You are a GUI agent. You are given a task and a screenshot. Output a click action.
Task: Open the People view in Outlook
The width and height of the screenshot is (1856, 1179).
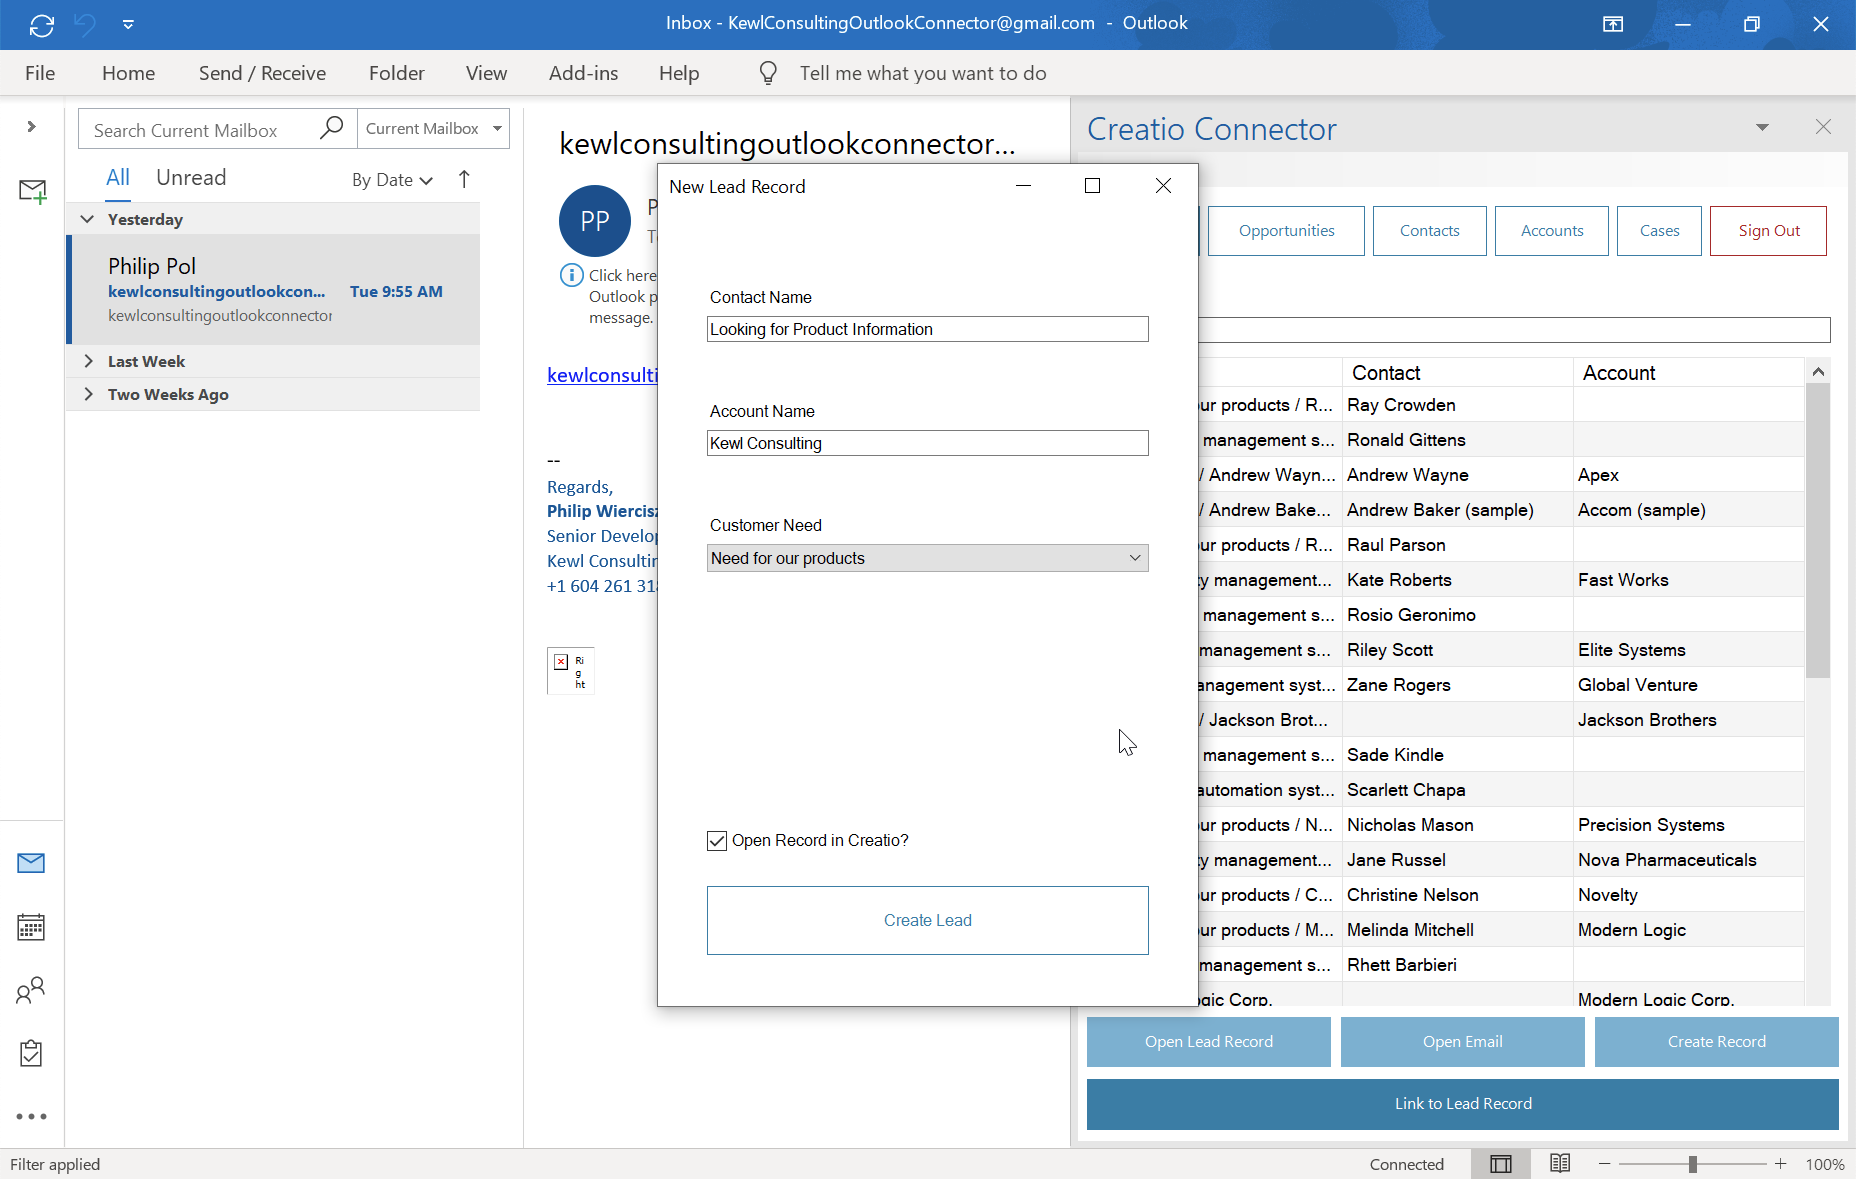click(x=31, y=992)
